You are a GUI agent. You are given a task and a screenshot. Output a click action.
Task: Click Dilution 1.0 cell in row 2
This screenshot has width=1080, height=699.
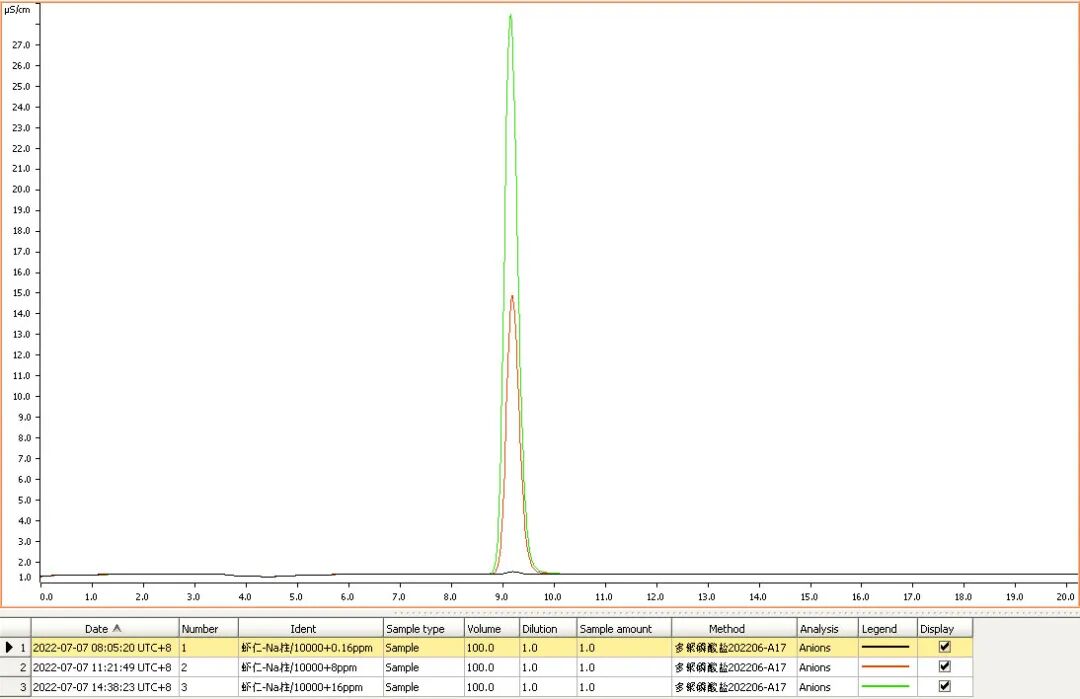(x=548, y=667)
